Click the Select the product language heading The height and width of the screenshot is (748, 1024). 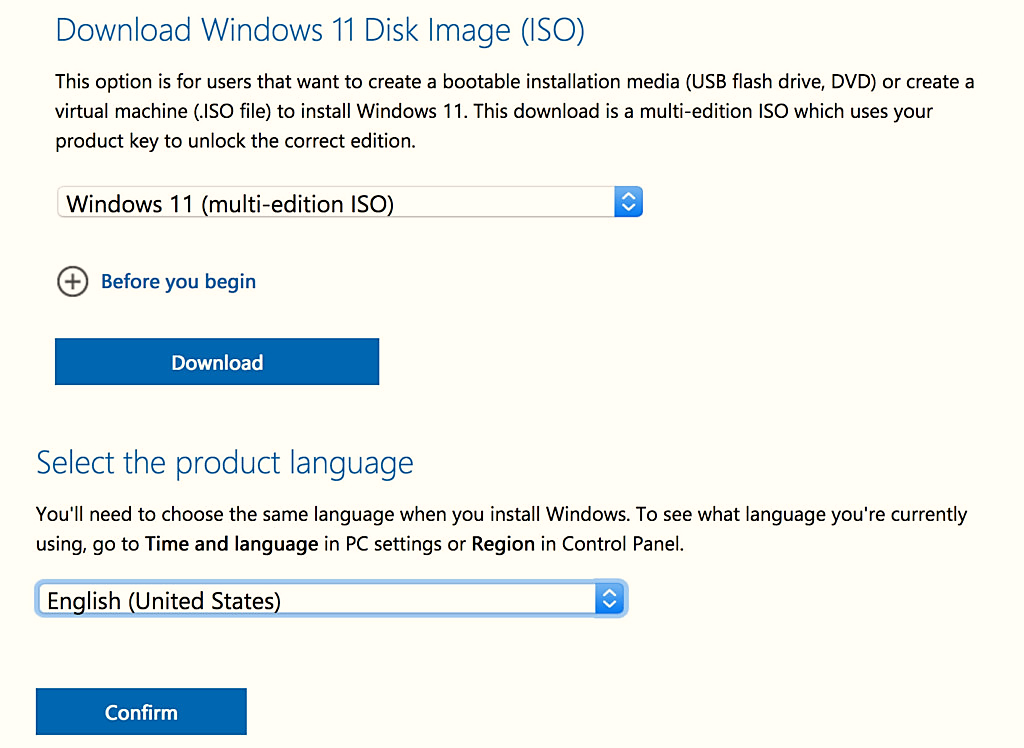point(225,463)
